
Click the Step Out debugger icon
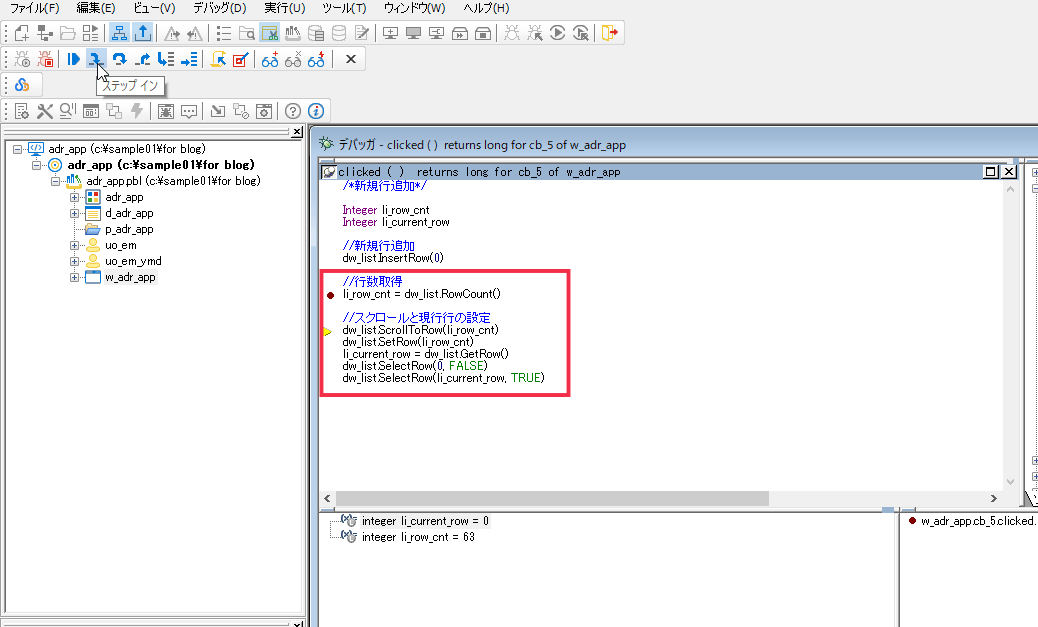(142, 59)
